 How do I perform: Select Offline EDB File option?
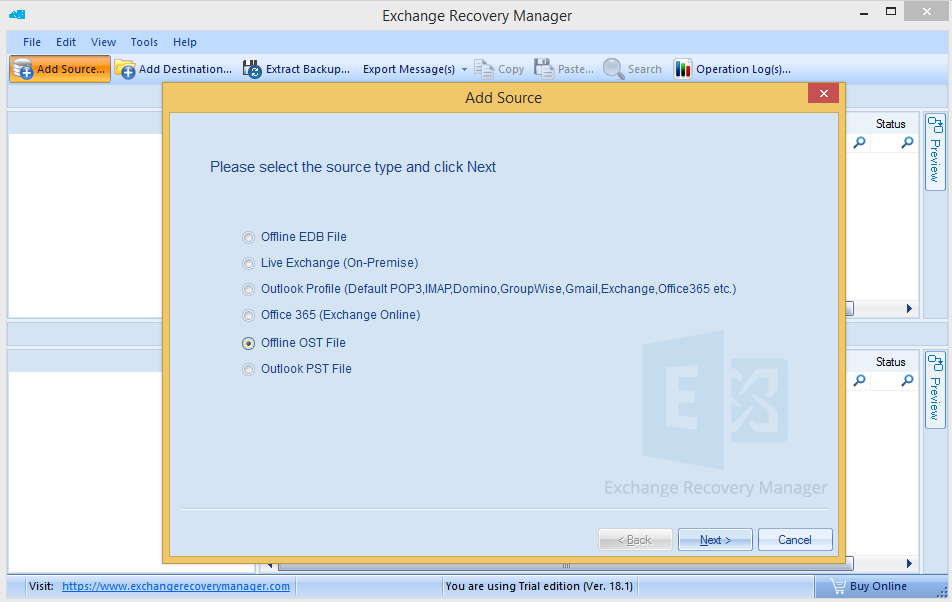[295, 237]
